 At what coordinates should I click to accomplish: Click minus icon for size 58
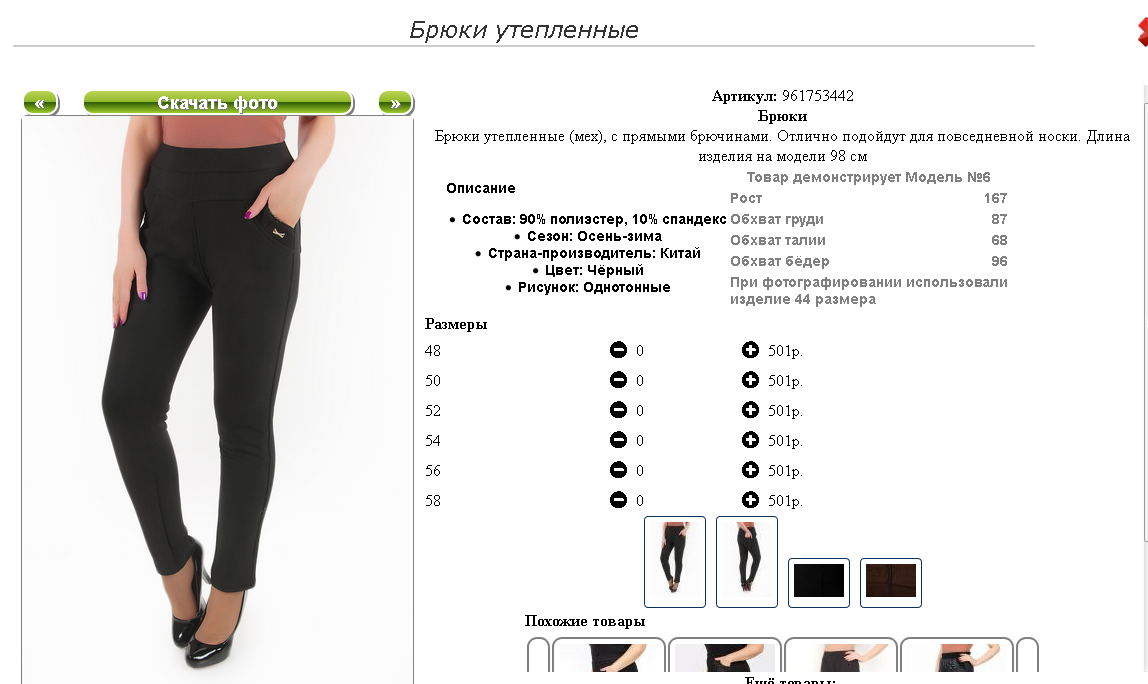pyautogui.click(x=618, y=500)
